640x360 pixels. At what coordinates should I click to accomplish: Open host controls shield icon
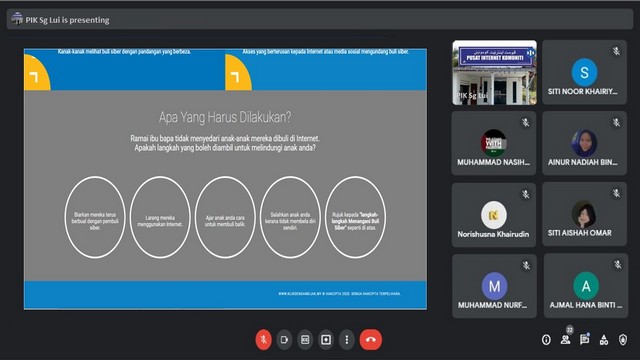click(x=623, y=340)
